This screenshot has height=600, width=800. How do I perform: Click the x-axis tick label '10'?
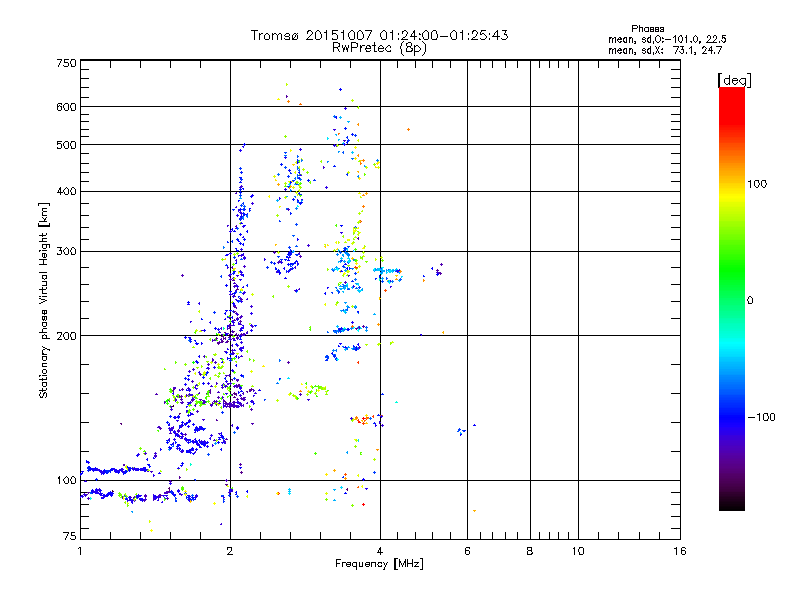tap(578, 551)
